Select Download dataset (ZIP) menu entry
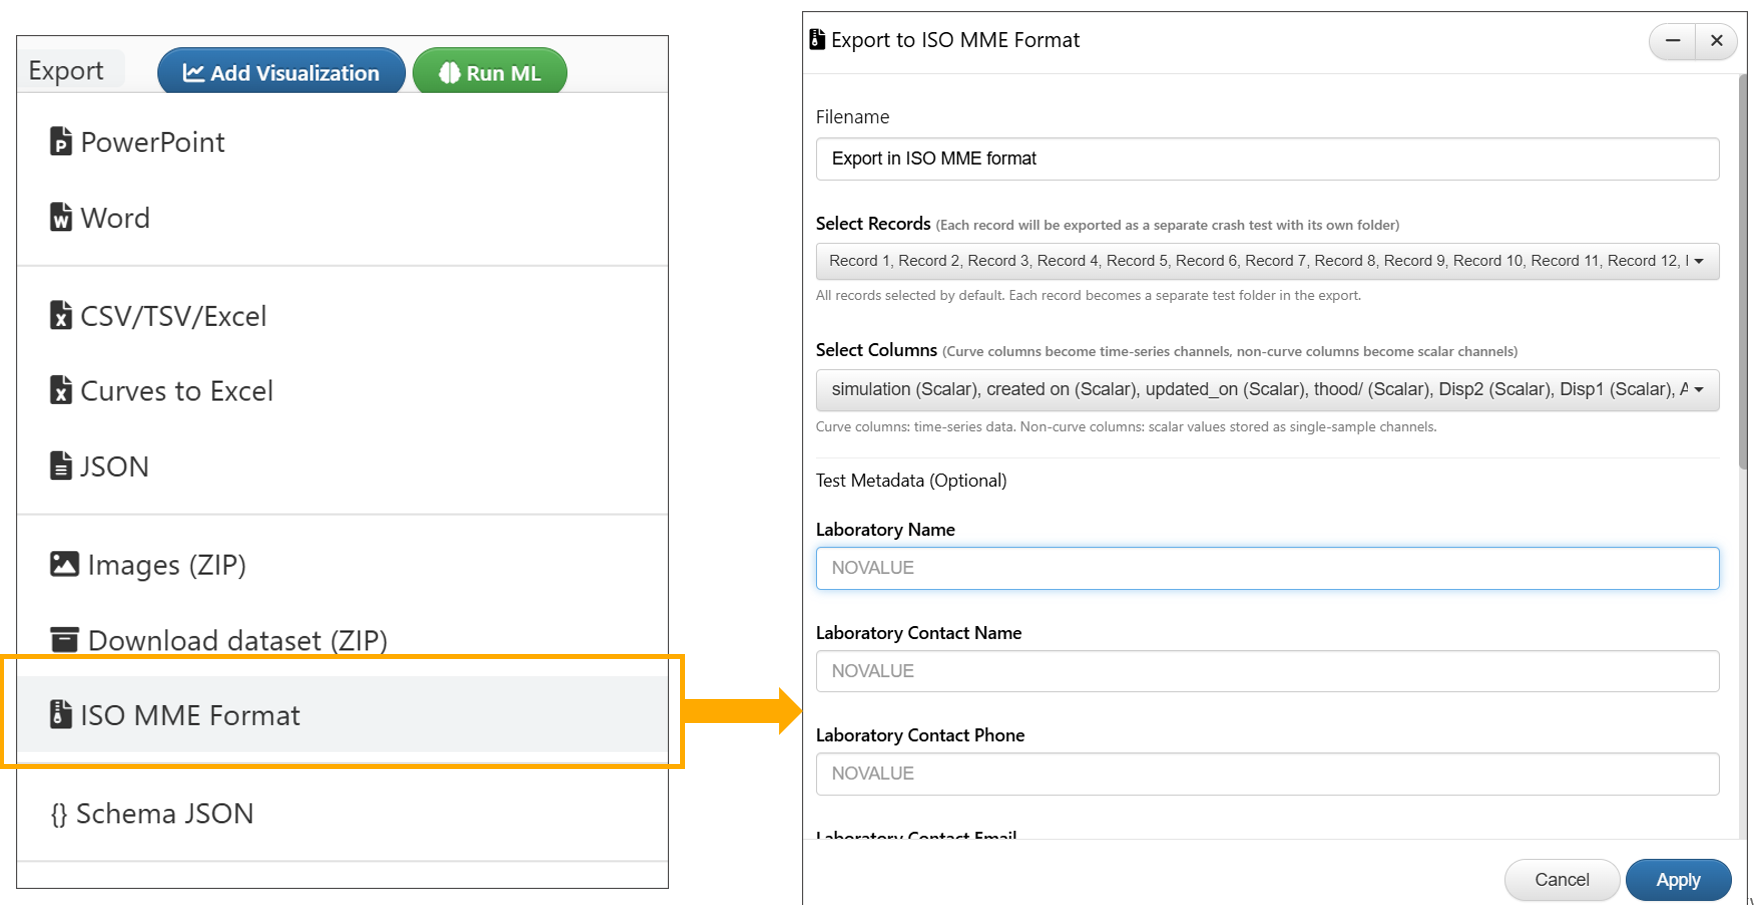Screen dimensions: 1755x905 pos(237,640)
